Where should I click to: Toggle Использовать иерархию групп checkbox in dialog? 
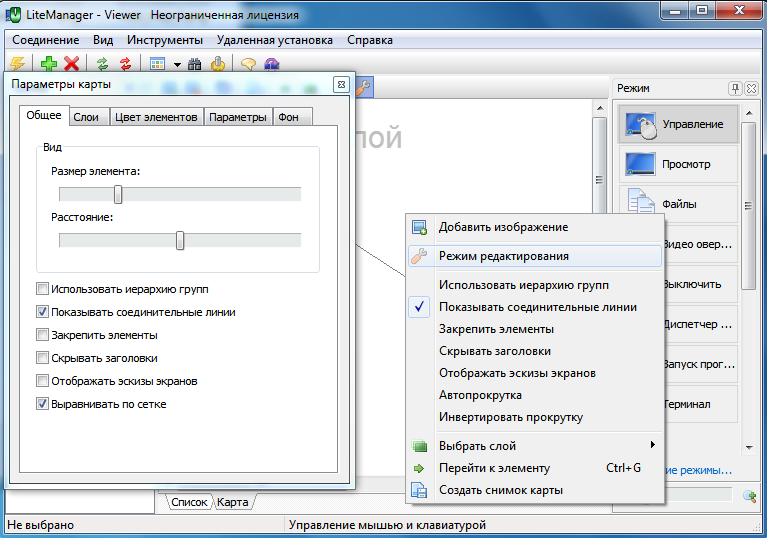pyautogui.click(x=43, y=289)
